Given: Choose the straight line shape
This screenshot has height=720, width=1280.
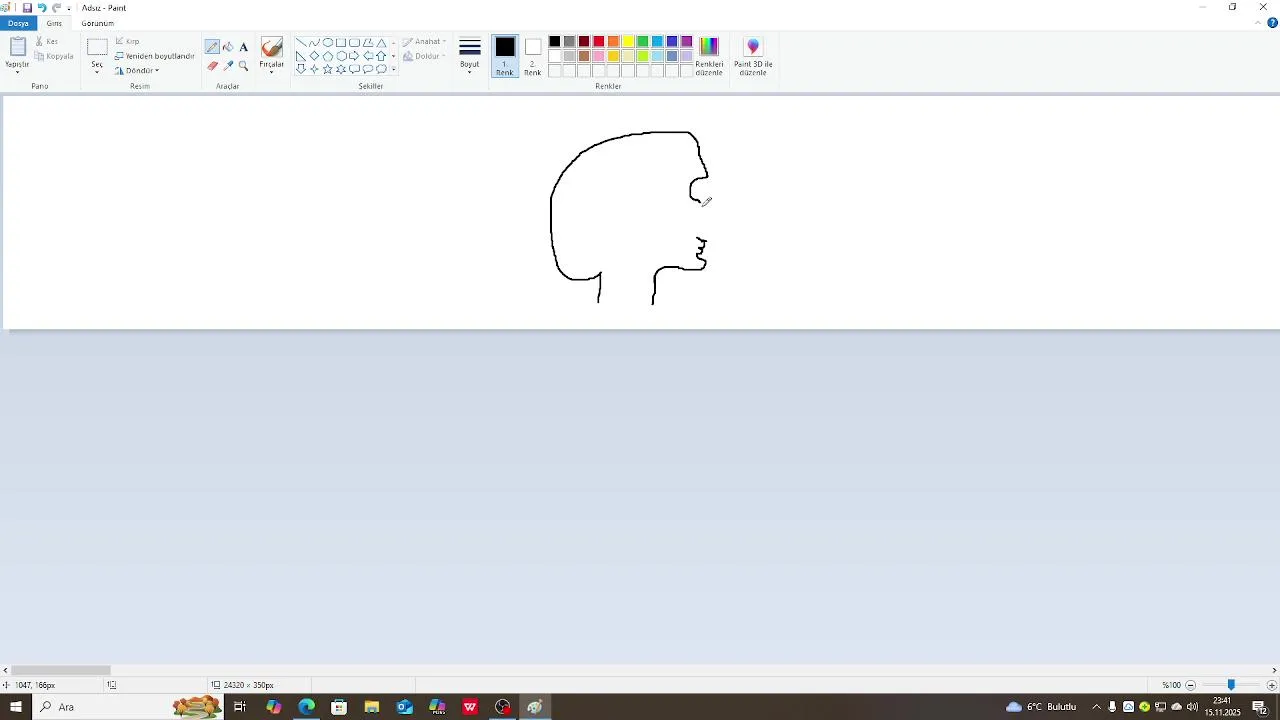Looking at the screenshot, I should point(301,43).
